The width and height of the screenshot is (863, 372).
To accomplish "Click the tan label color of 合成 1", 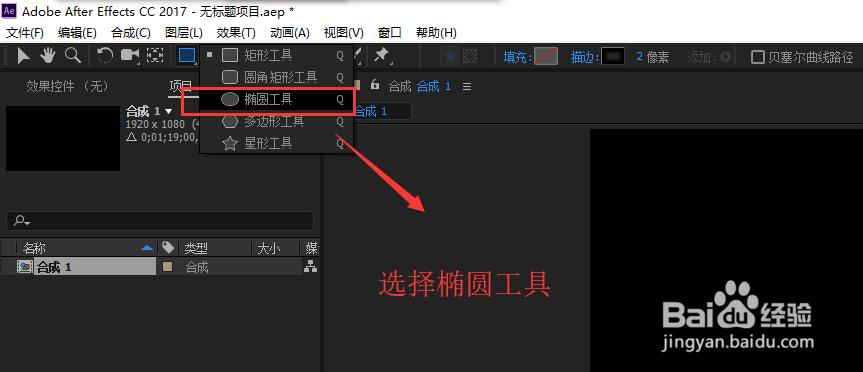I will 168,267.
